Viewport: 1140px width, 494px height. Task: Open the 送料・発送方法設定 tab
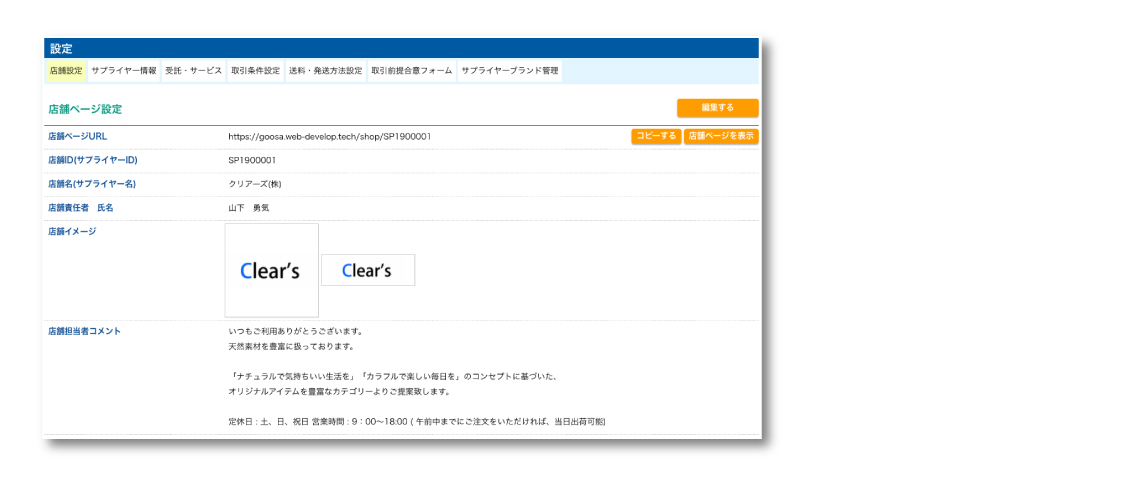(325, 71)
